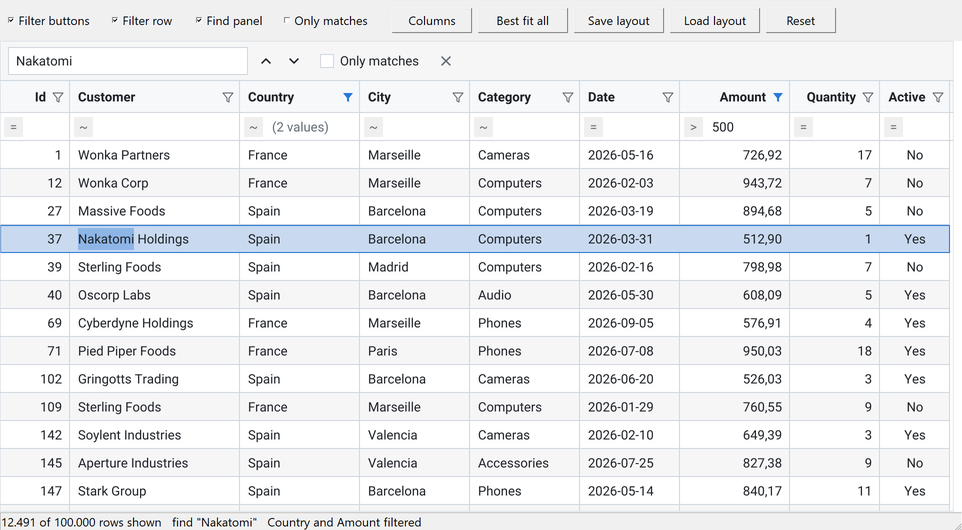The height and width of the screenshot is (530, 962).
Task: Click the Paris city cell
Action: point(415,351)
